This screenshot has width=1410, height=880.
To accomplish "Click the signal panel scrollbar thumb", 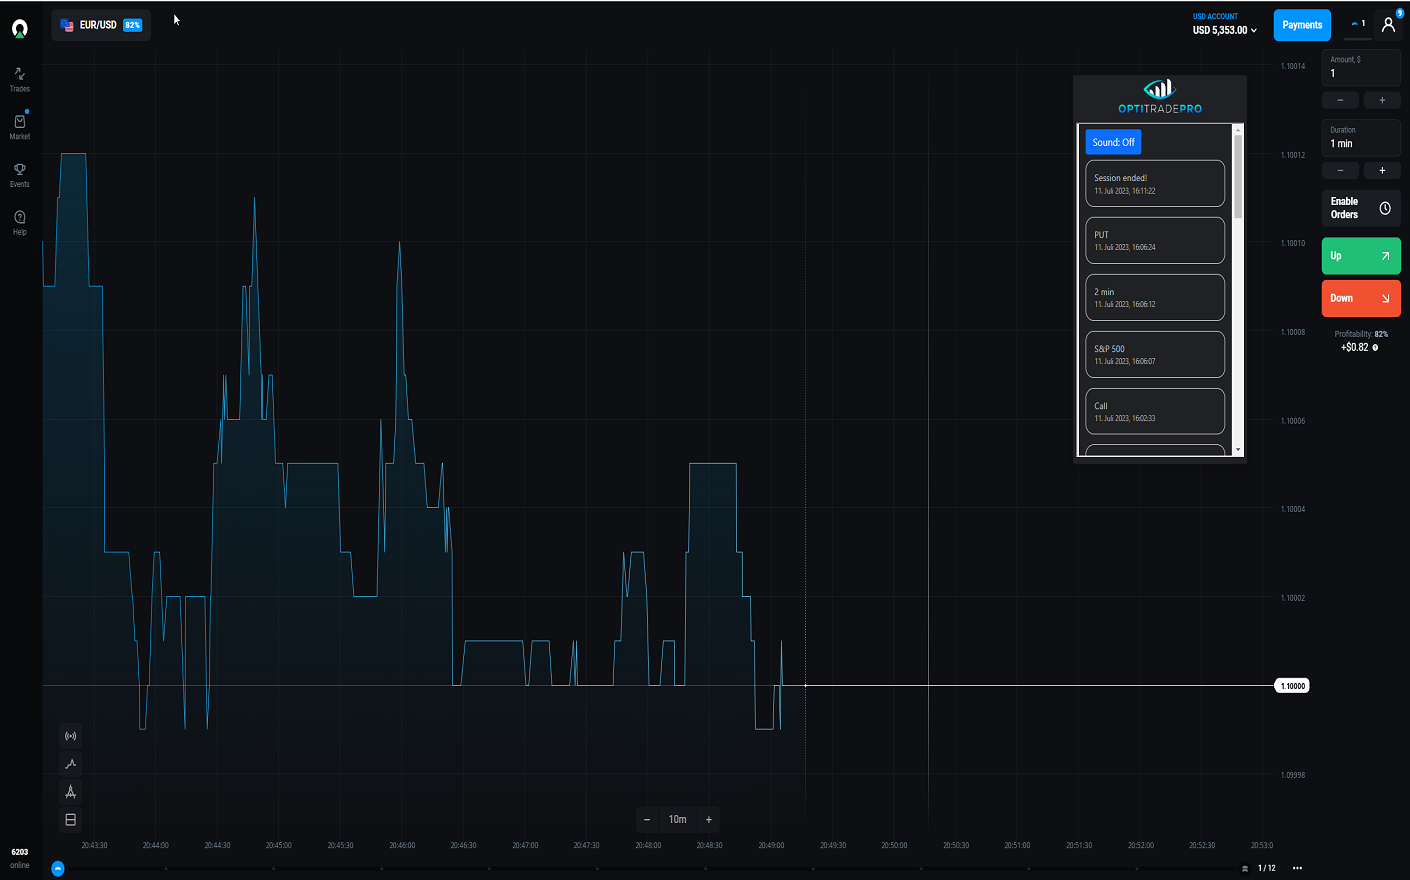I will [x=1238, y=176].
